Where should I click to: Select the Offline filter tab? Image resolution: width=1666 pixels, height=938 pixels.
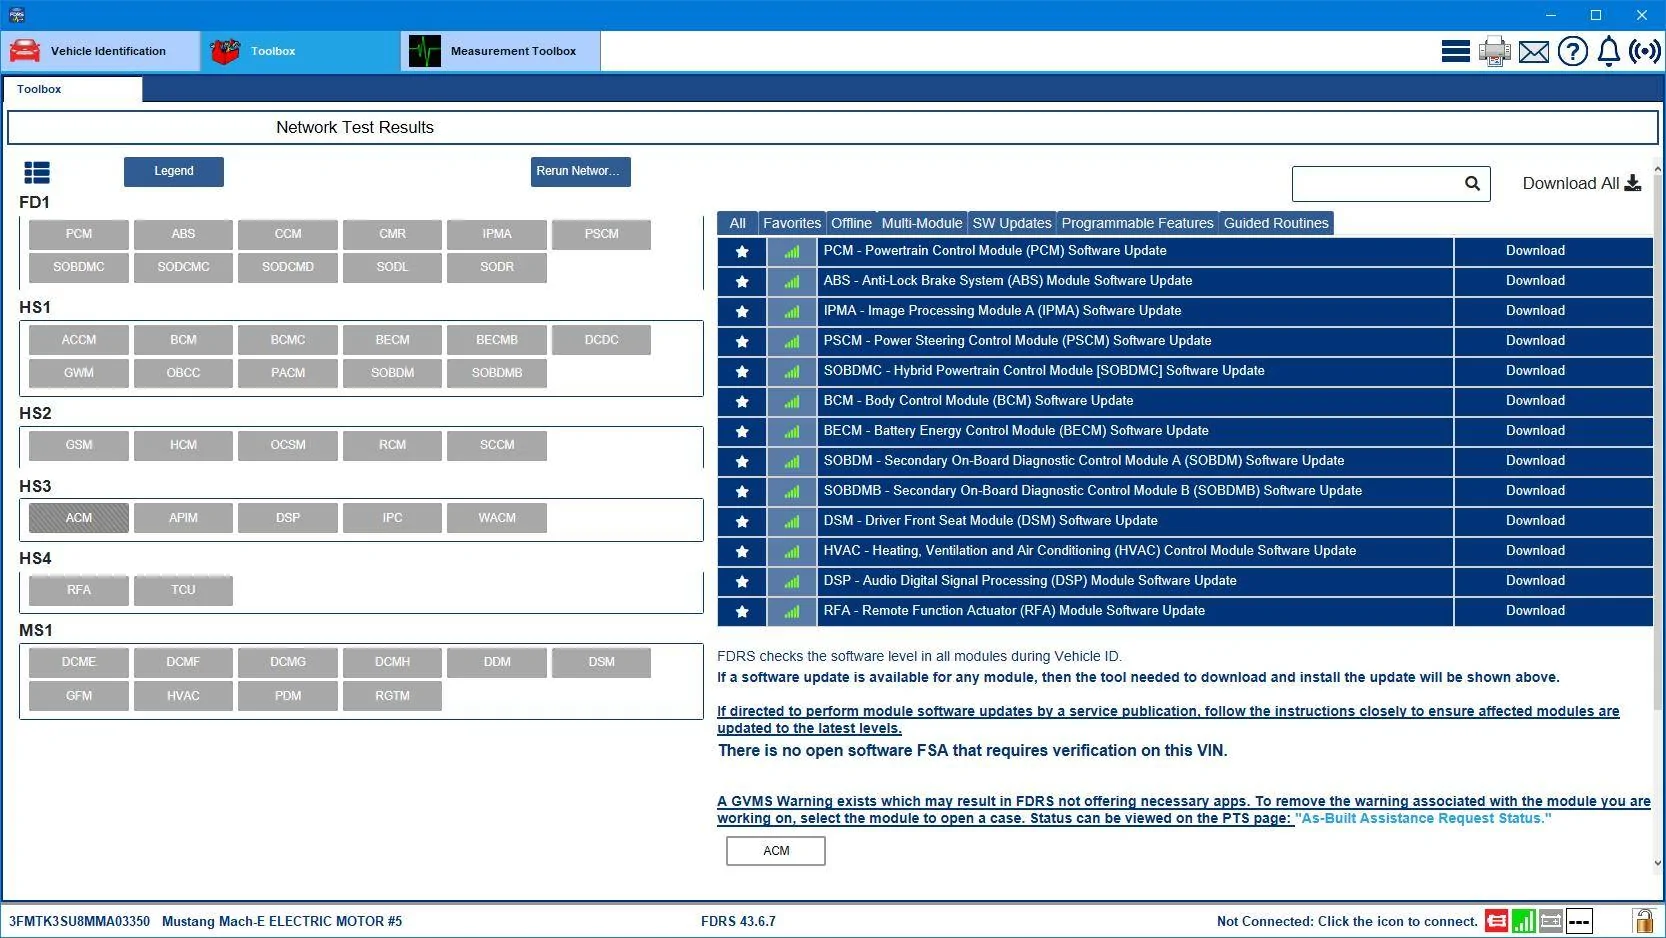point(851,223)
